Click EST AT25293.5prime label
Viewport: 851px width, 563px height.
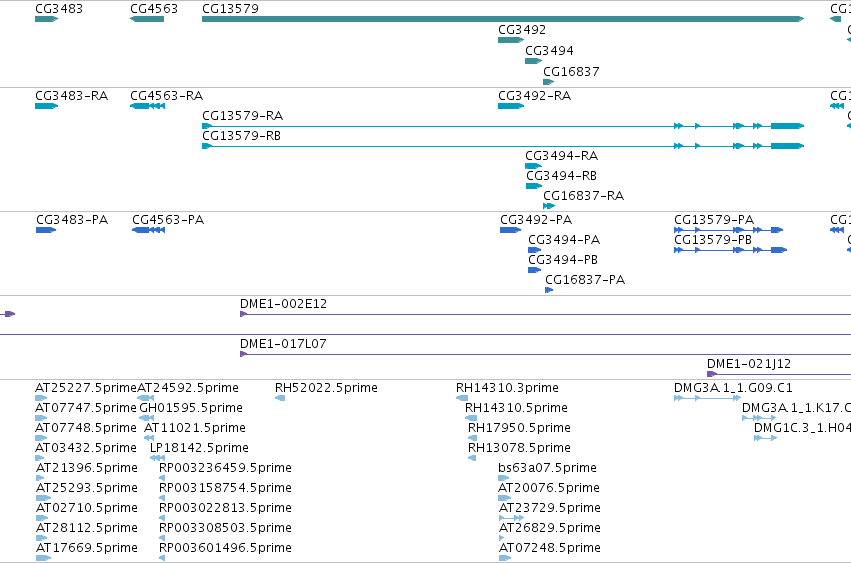click(x=87, y=489)
